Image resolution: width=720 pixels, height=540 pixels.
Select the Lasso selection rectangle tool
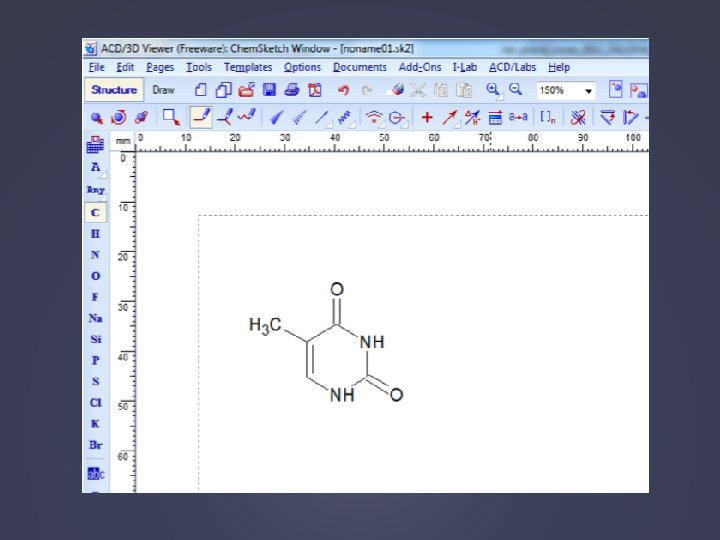coord(172,118)
